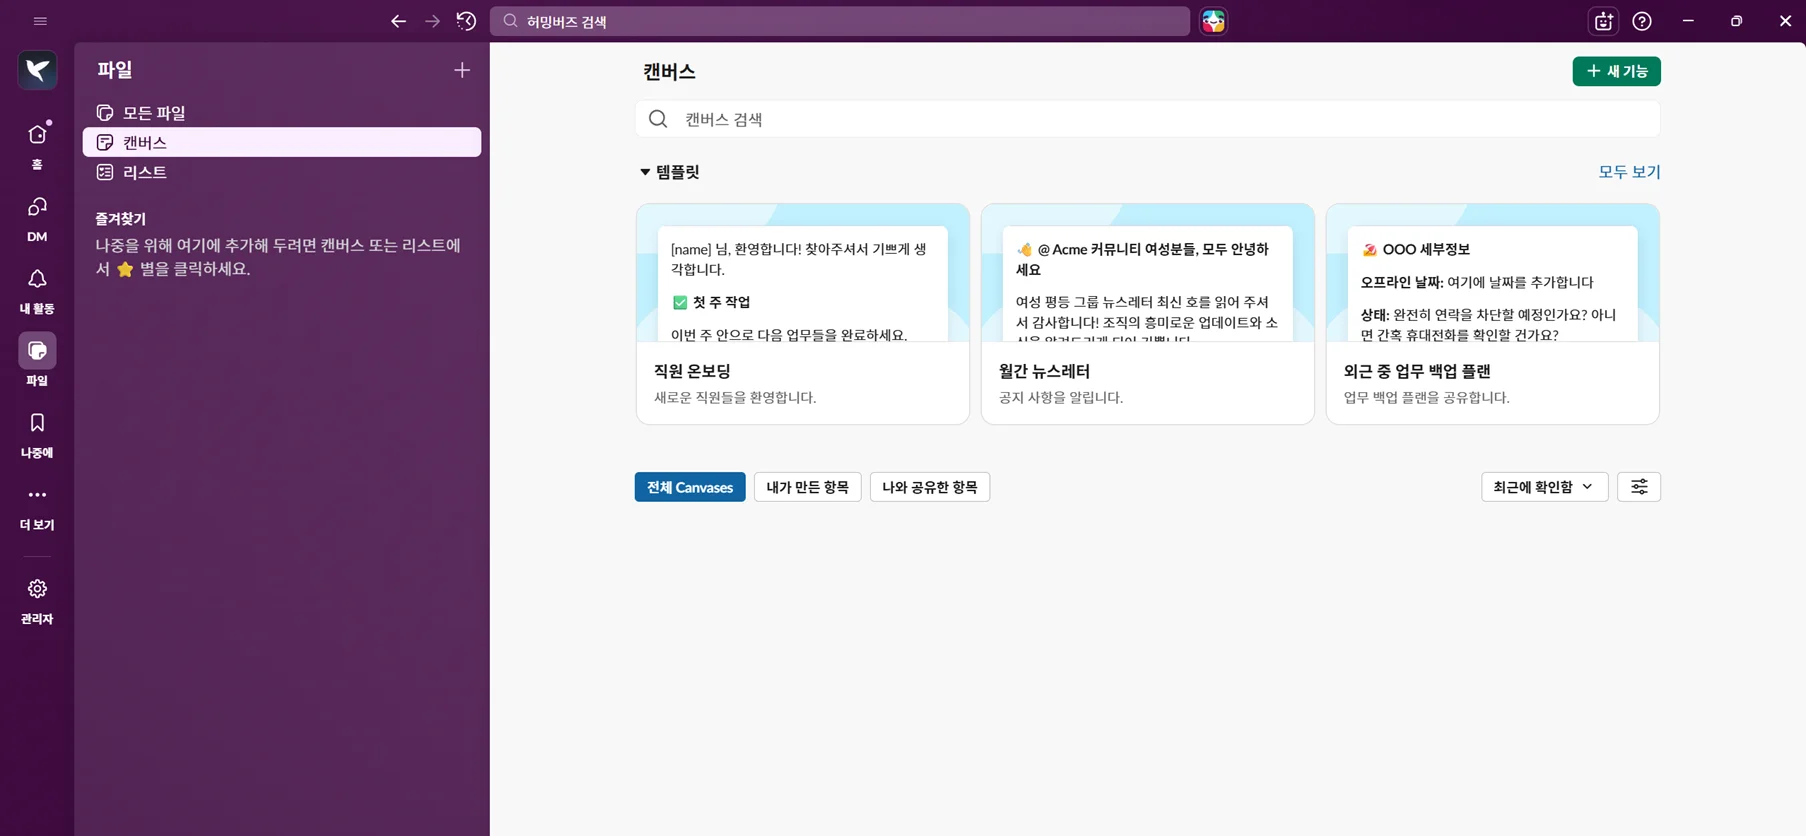Select the 전체 Canvases filter
Image resolution: width=1806 pixels, height=836 pixels.
pyautogui.click(x=689, y=487)
